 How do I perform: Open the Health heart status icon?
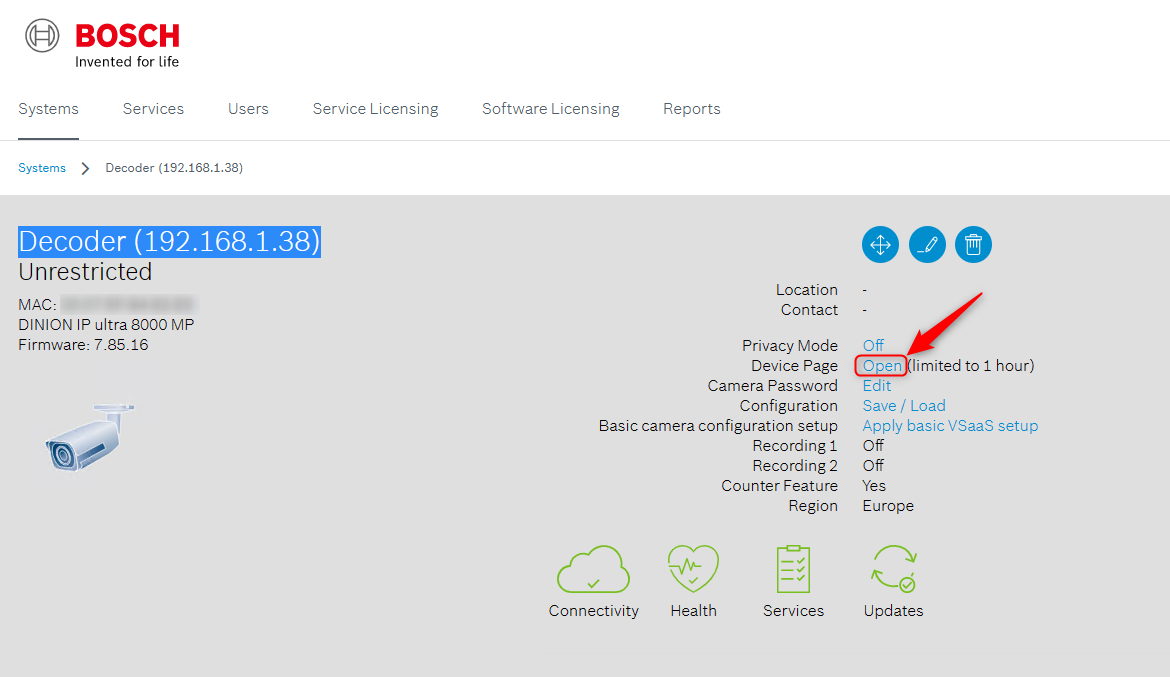point(693,569)
